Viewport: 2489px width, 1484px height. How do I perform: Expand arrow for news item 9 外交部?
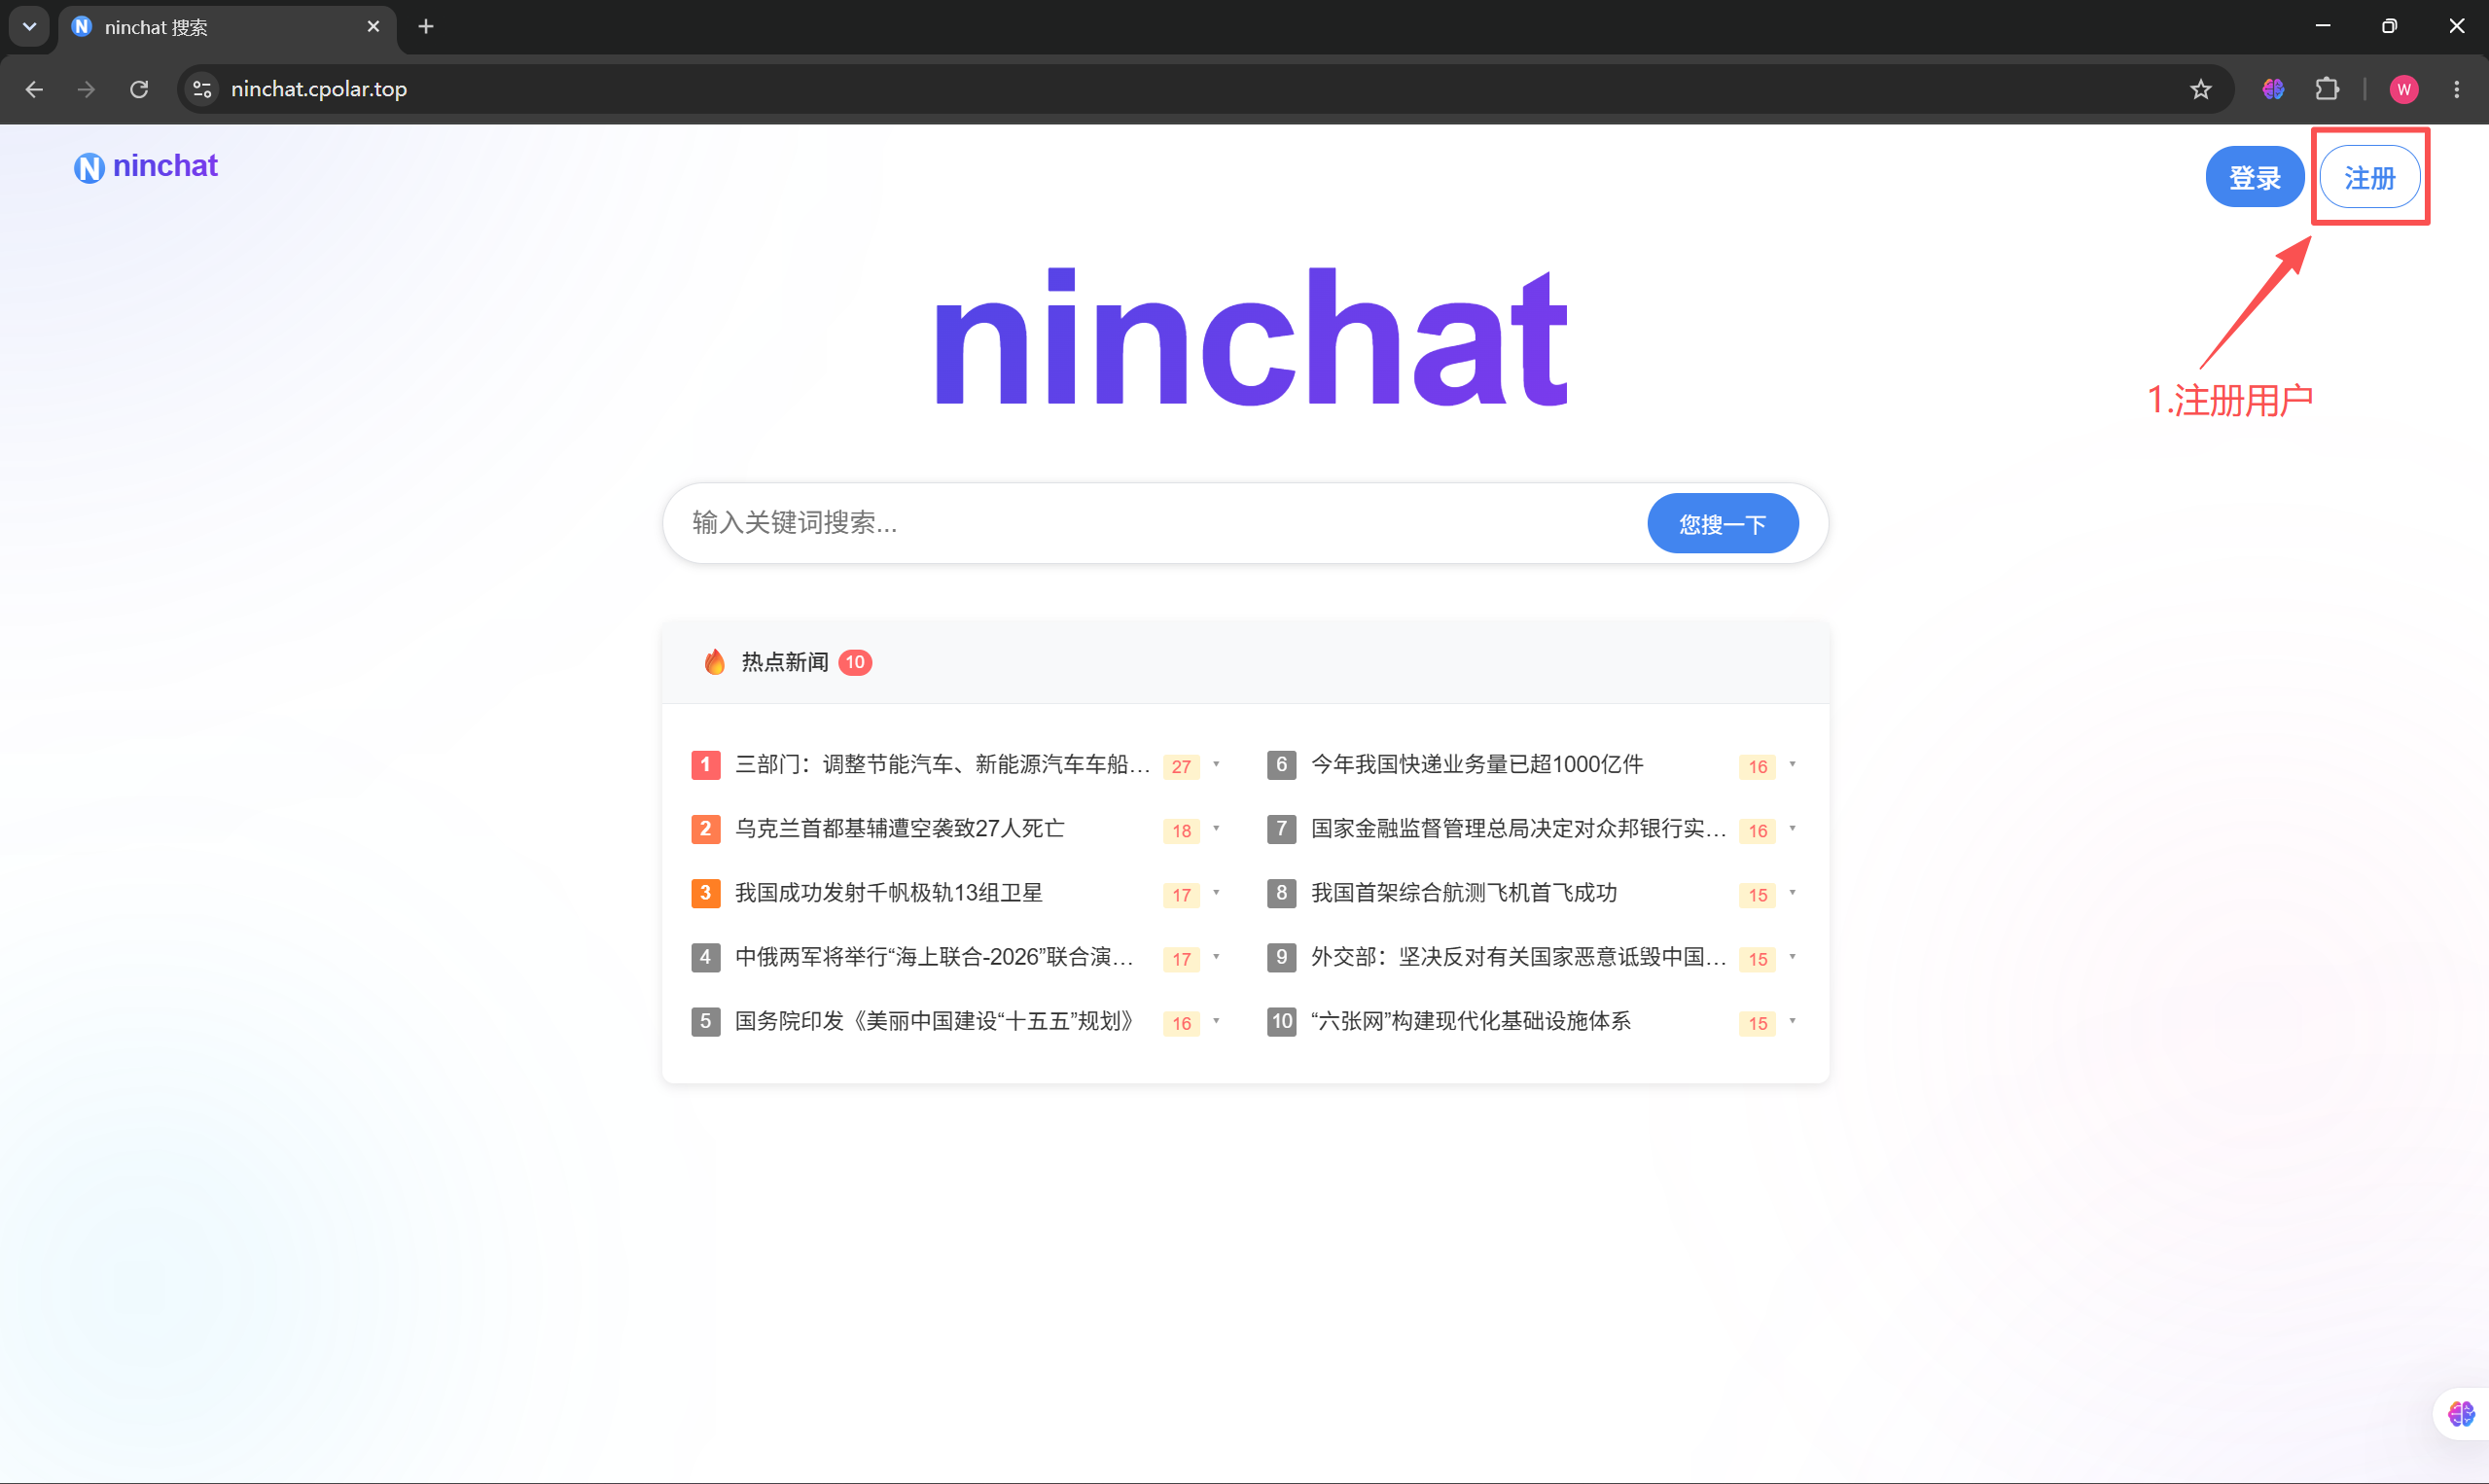point(1792,957)
